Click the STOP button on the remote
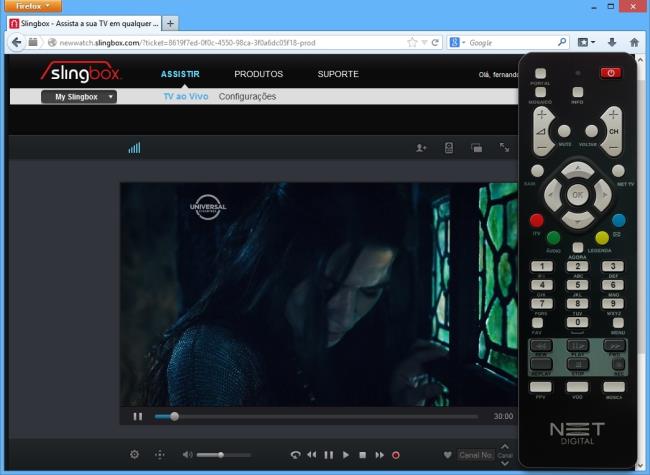 tap(577, 364)
